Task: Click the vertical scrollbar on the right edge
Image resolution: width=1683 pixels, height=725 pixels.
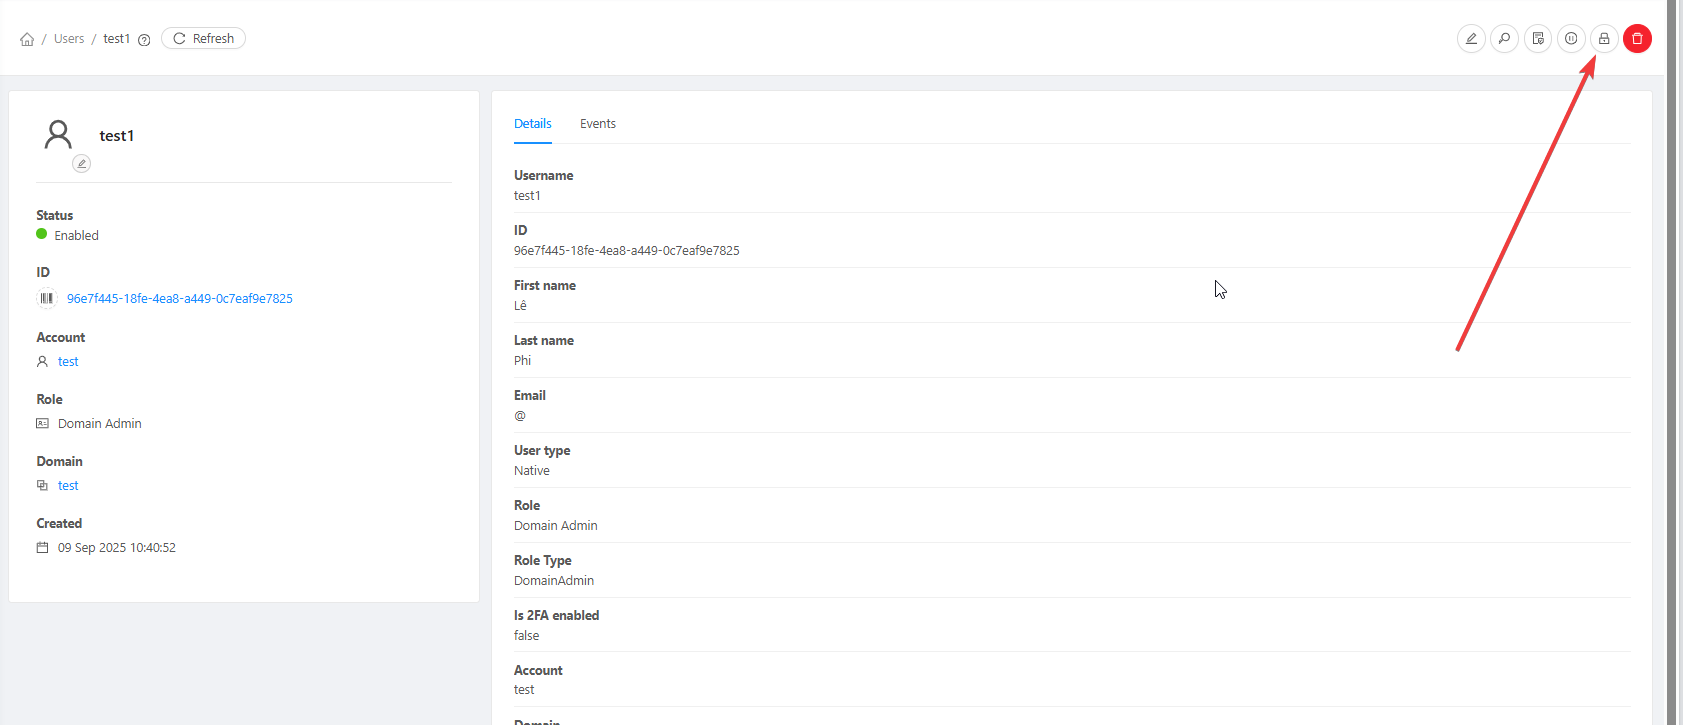Action: tap(1673, 360)
